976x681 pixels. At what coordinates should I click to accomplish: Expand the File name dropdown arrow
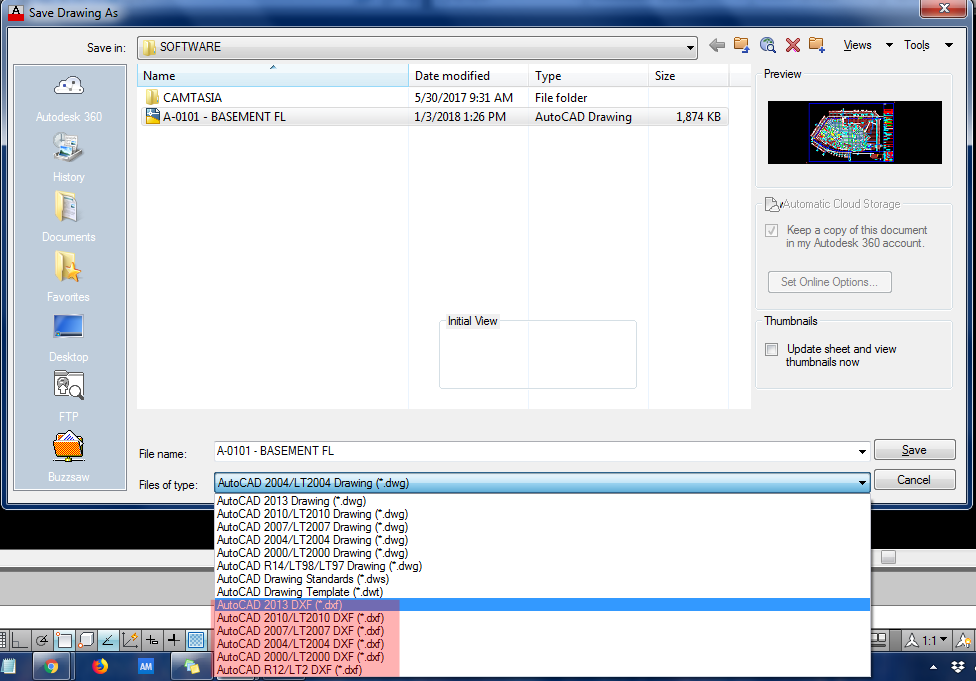(x=862, y=451)
